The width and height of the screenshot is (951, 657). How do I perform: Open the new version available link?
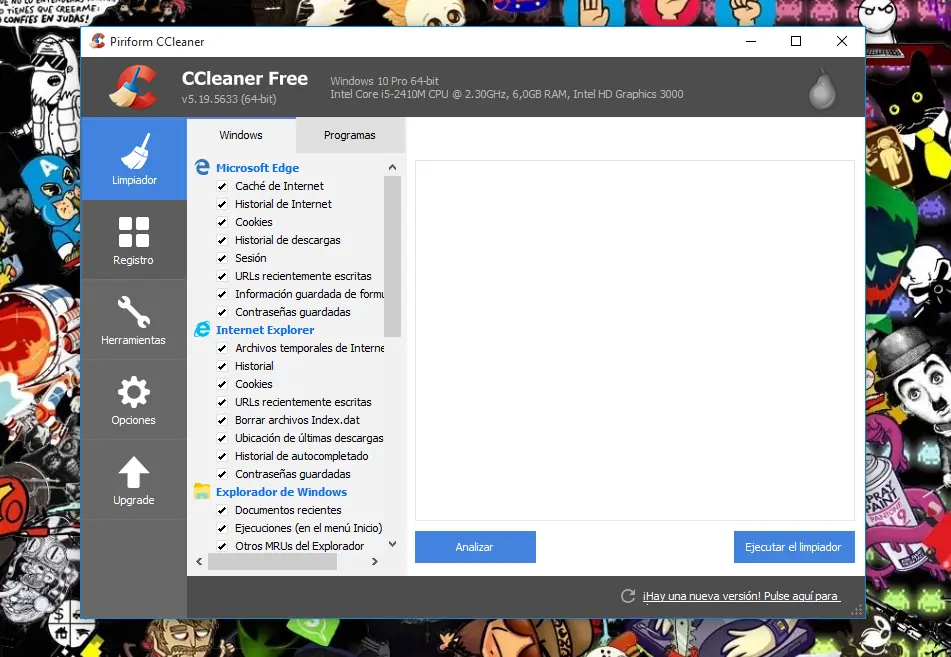tap(741, 596)
